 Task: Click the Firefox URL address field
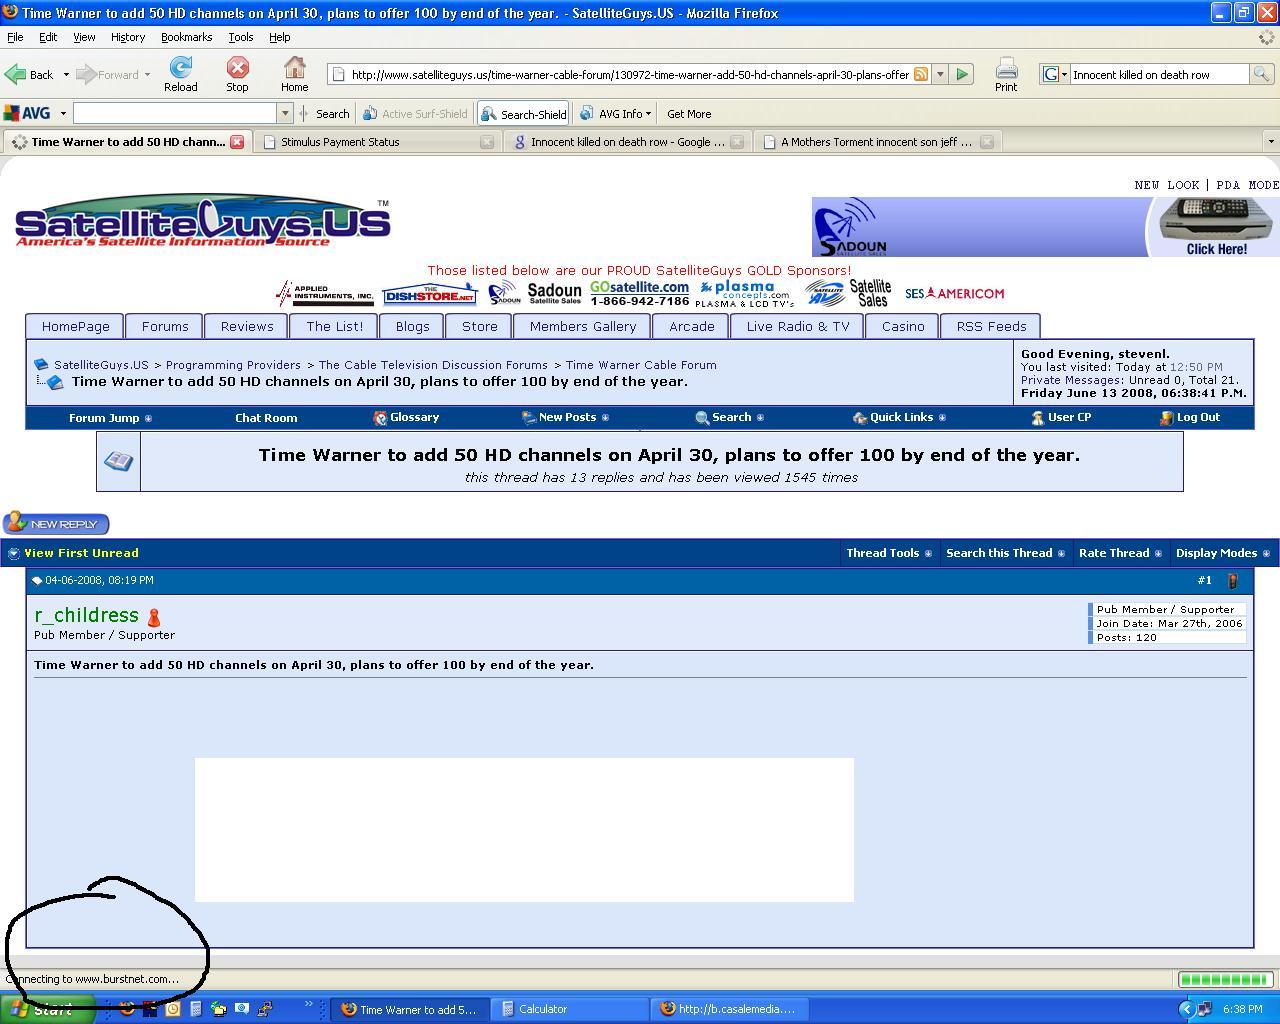tap(630, 74)
